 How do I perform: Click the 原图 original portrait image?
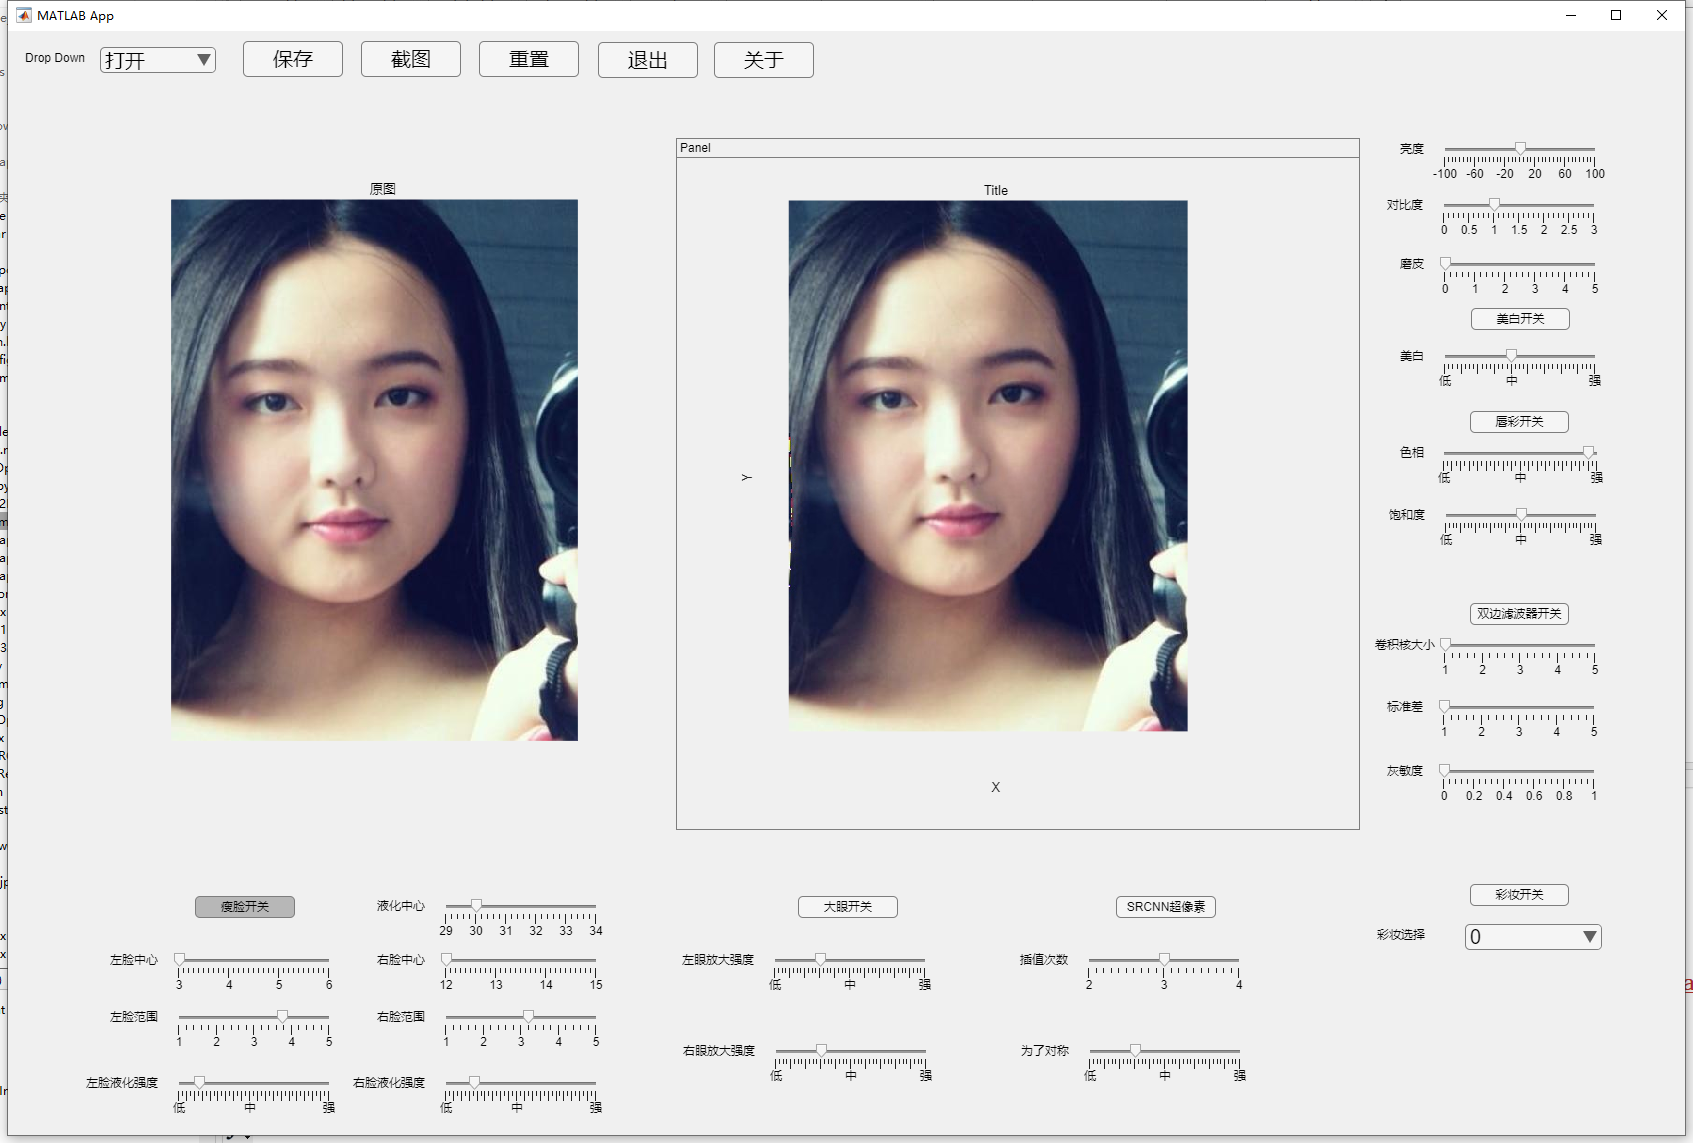(x=374, y=470)
